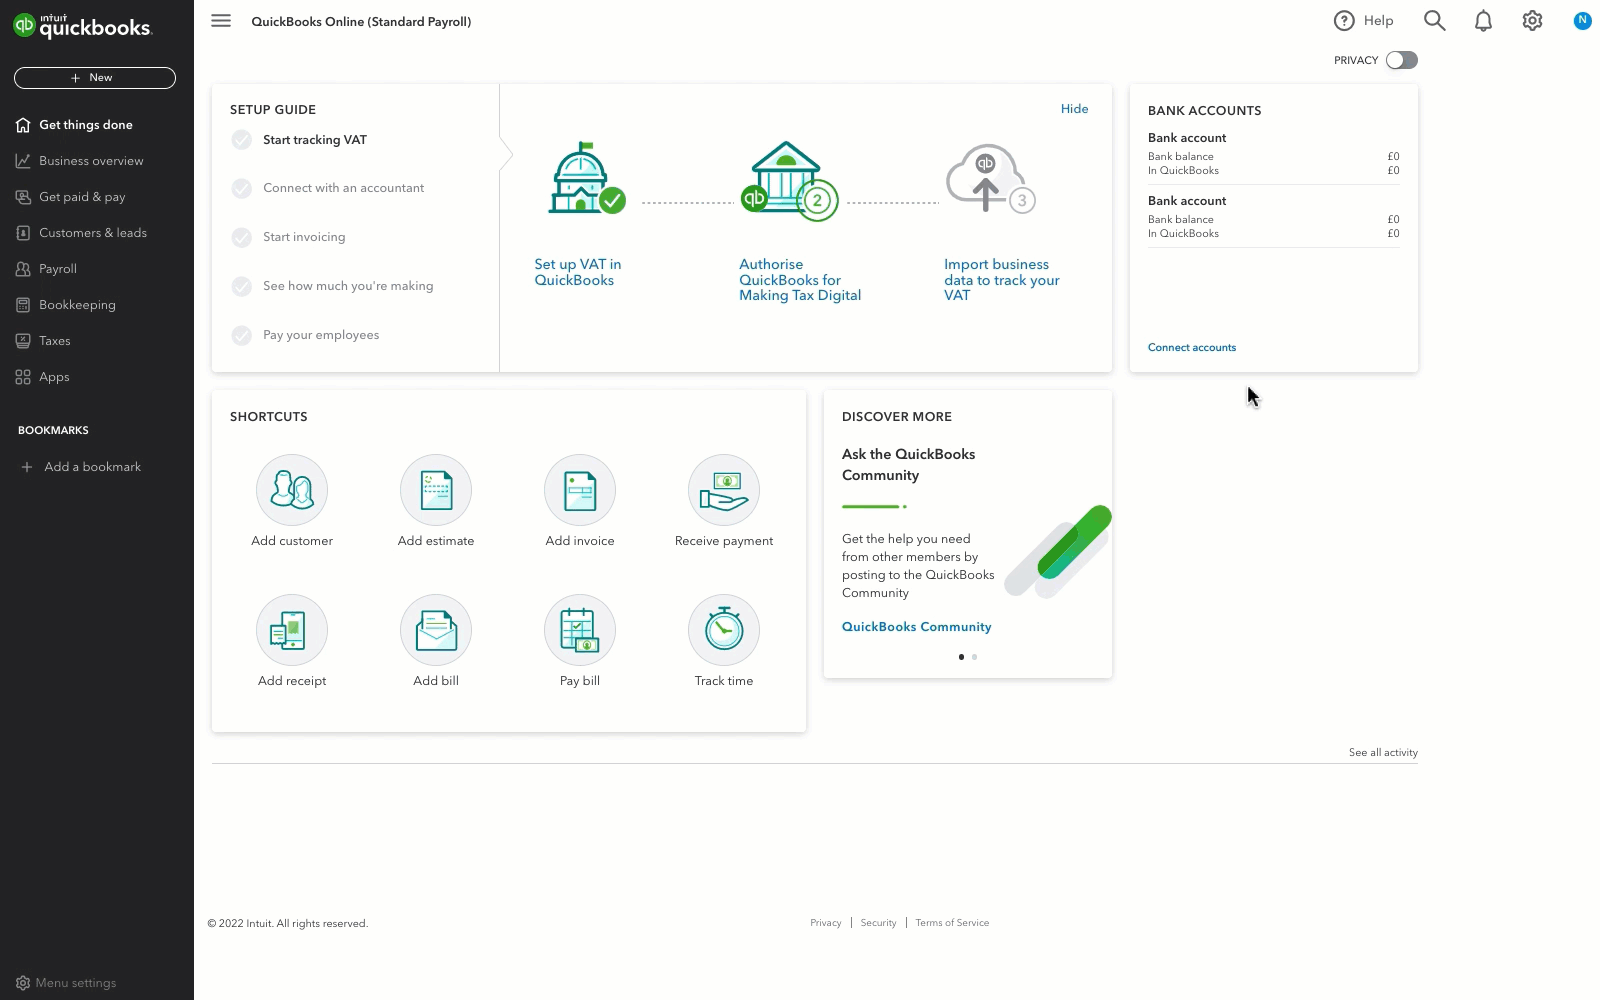This screenshot has height=1000, width=1600.
Task: Click the Track time stopwatch icon
Action: [x=724, y=630]
